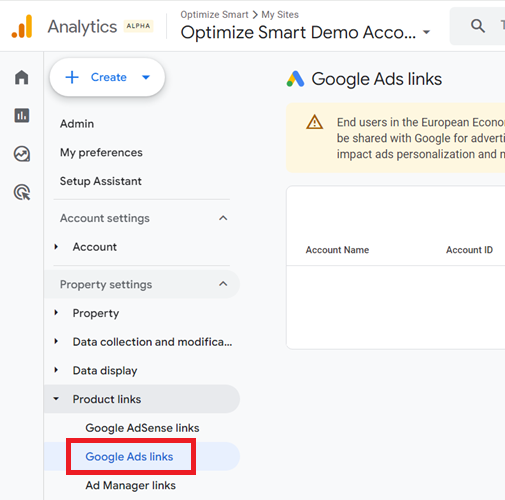Click the warning triangle icon in banner
505x500 pixels.
[x=314, y=122]
